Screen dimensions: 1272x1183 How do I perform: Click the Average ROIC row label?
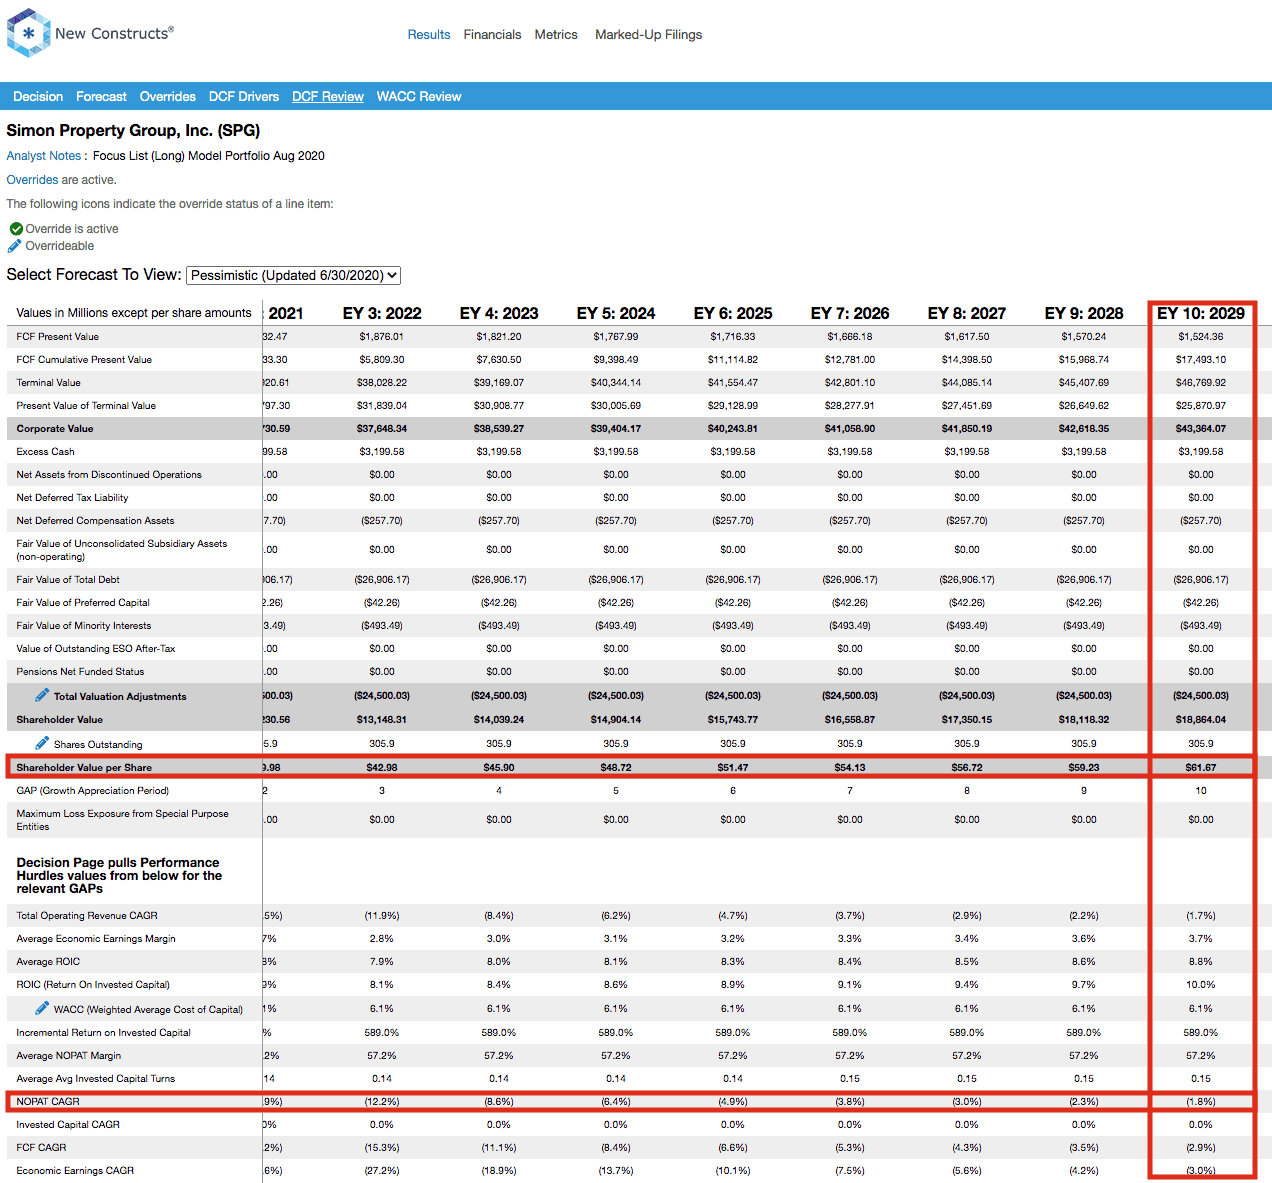pos(48,961)
